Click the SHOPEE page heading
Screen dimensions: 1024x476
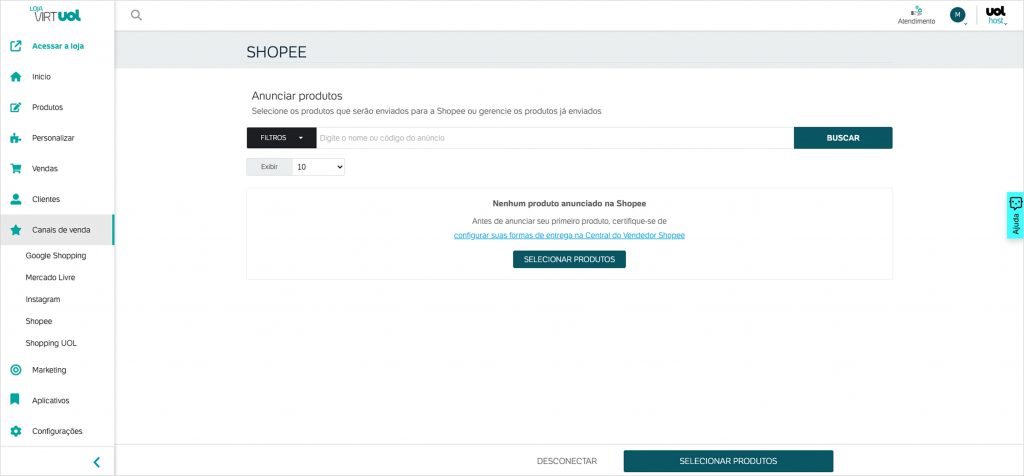tap(276, 52)
